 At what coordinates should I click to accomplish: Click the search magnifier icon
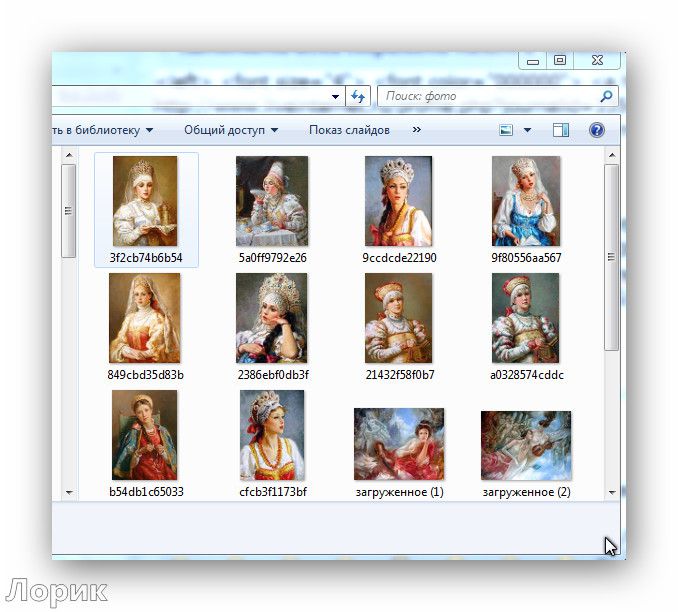tap(605, 97)
